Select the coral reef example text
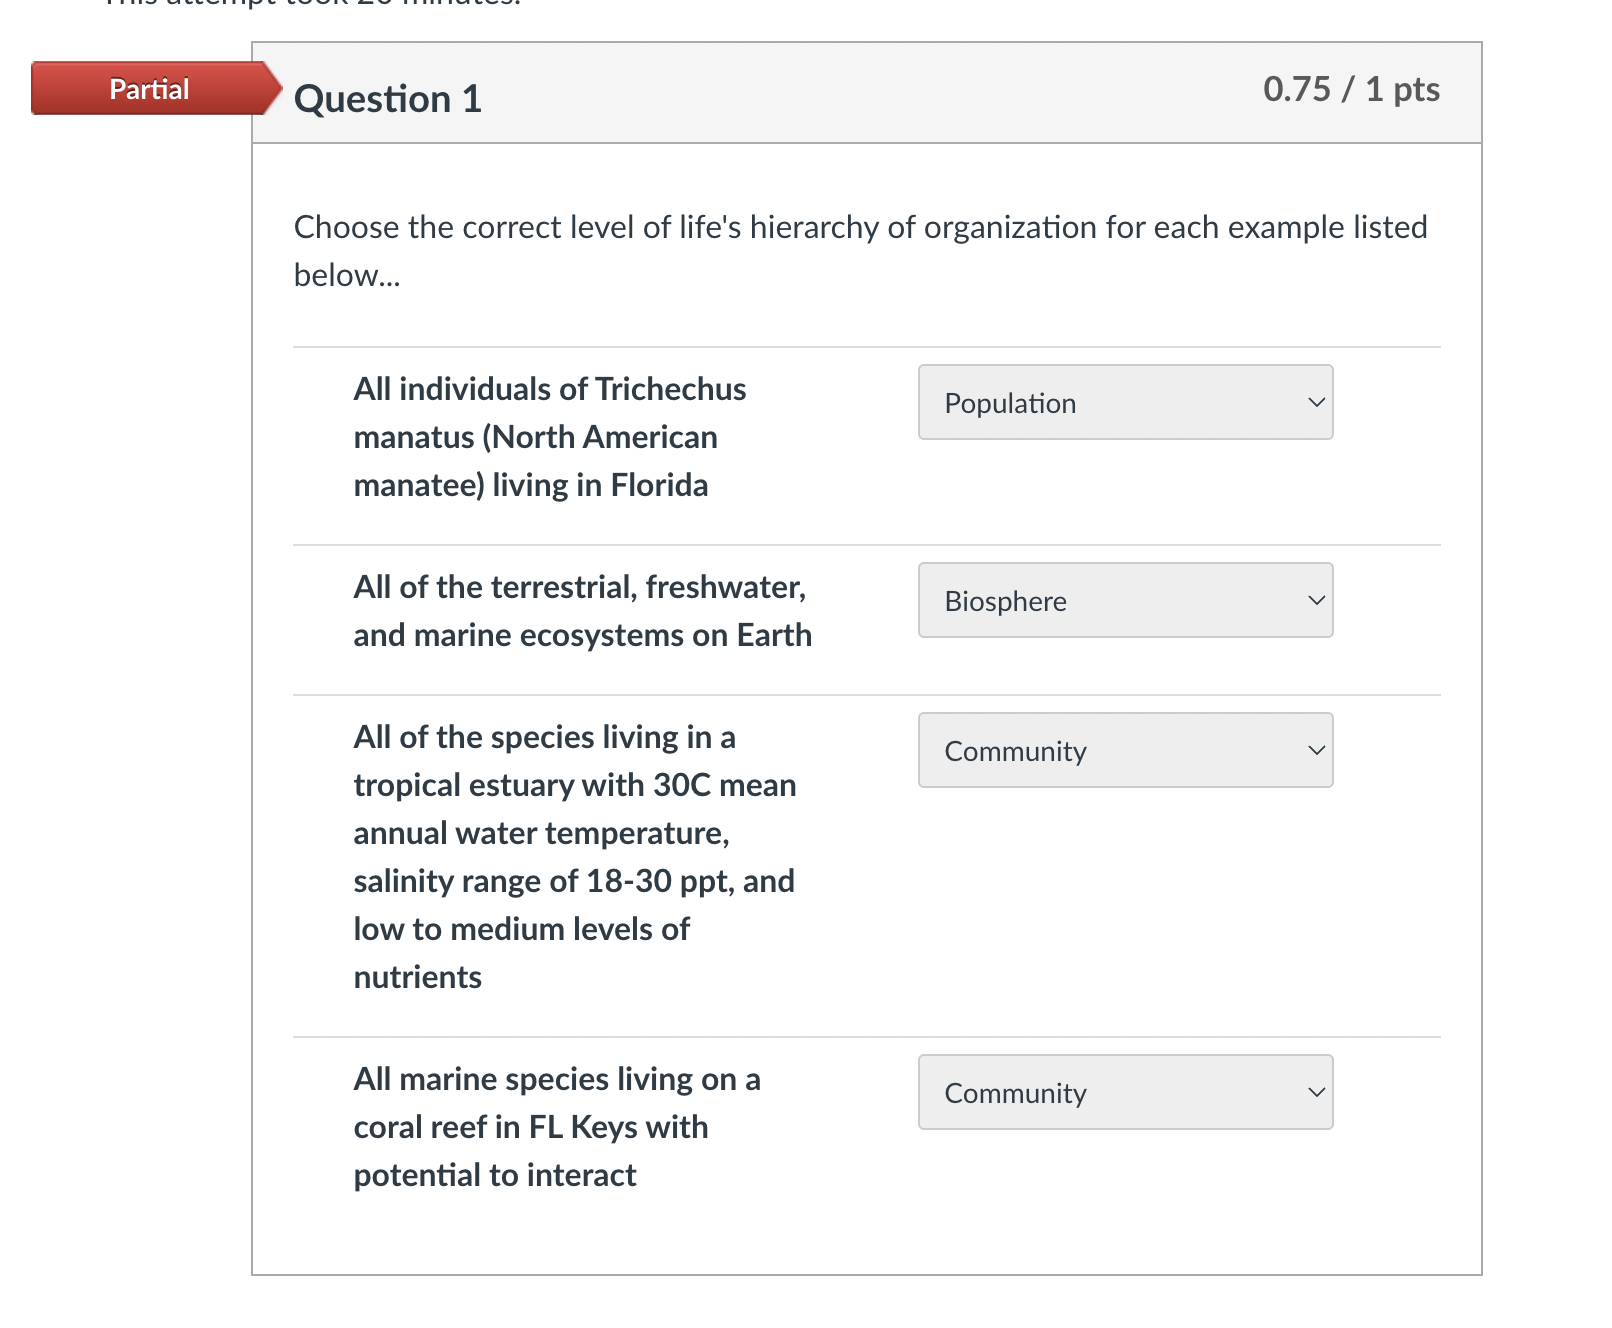 556,1127
